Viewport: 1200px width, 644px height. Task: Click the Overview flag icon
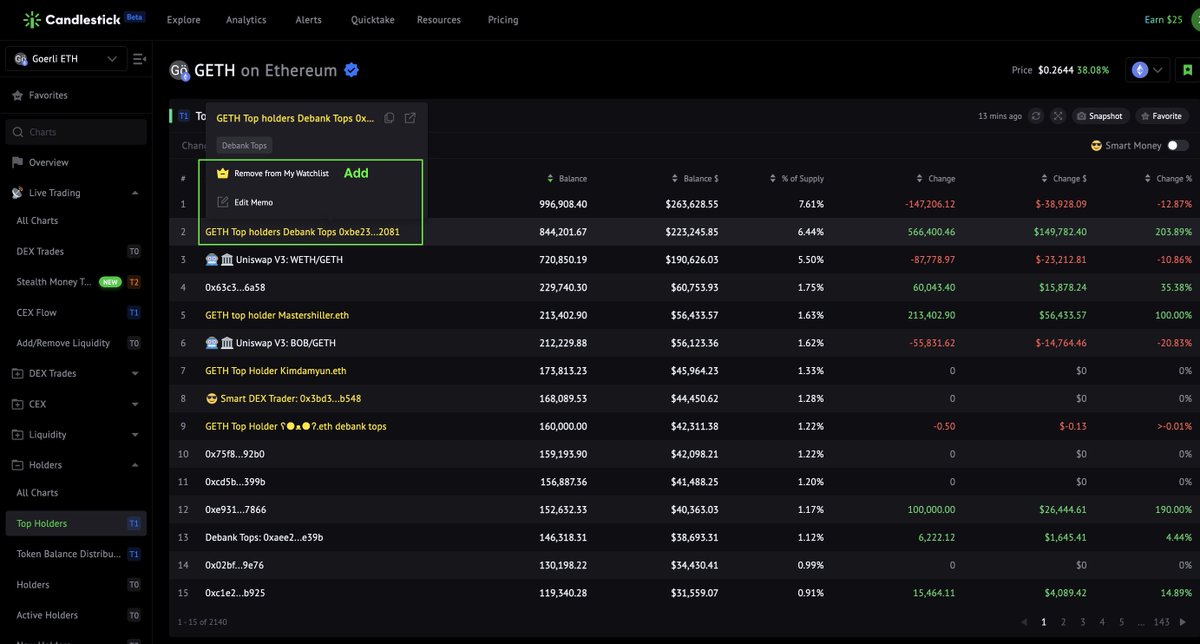click(x=17, y=162)
